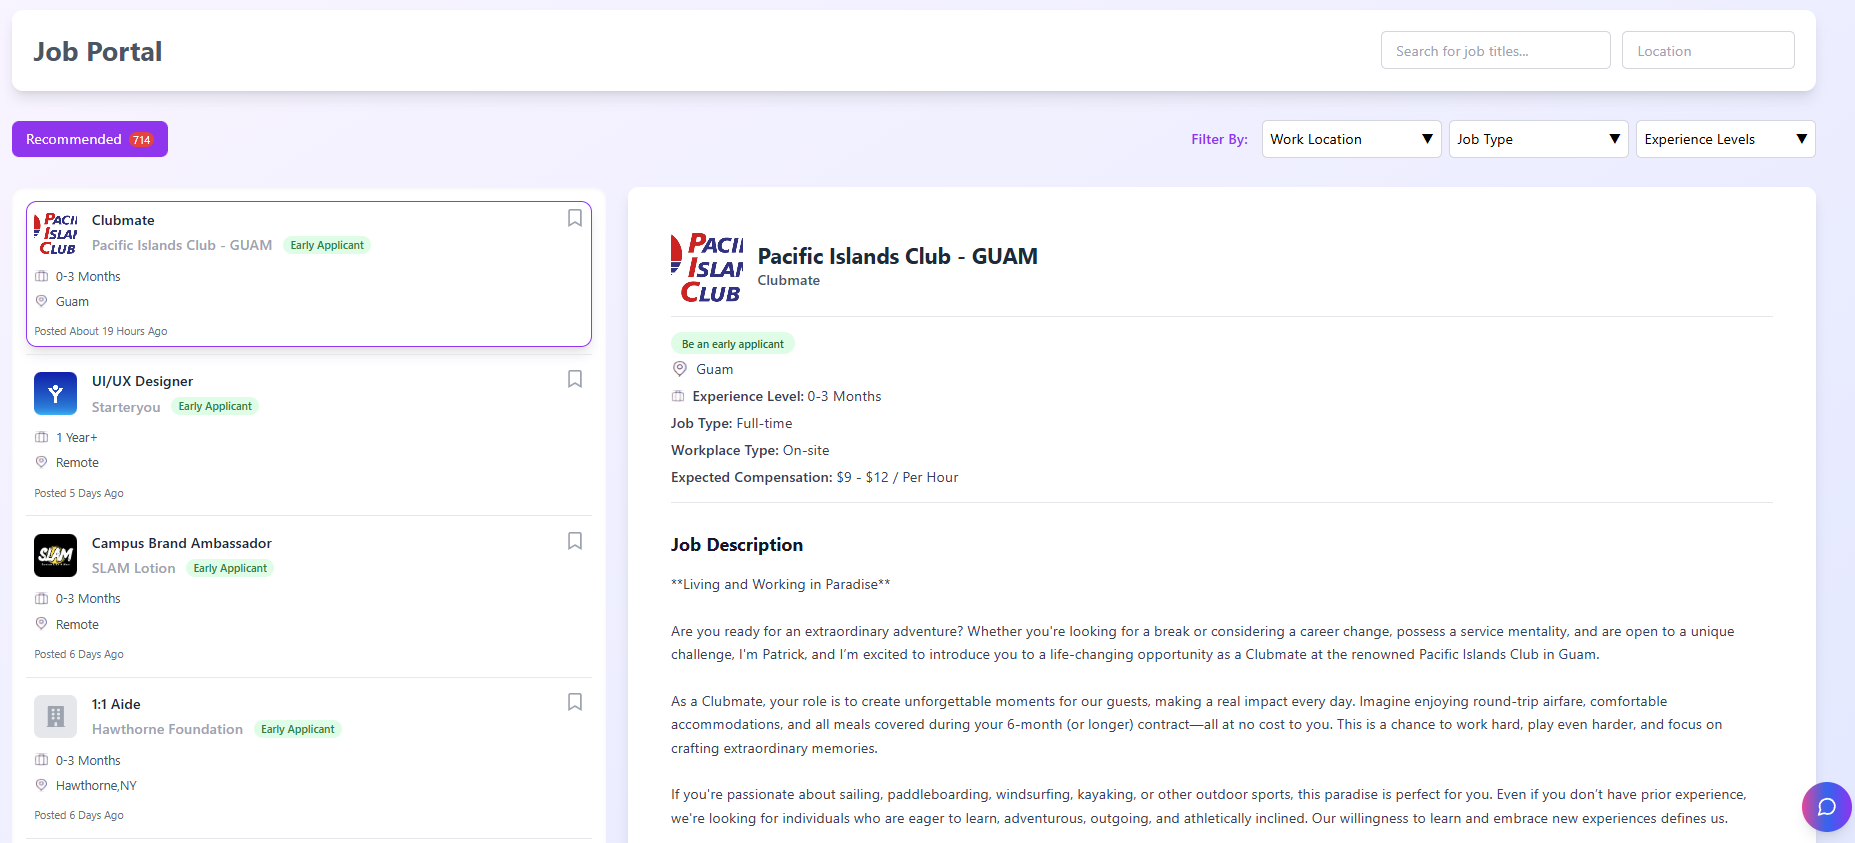Click large Pacific Islands Club logo in details
Viewport: 1855px width, 843px height.
tap(707, 268)
